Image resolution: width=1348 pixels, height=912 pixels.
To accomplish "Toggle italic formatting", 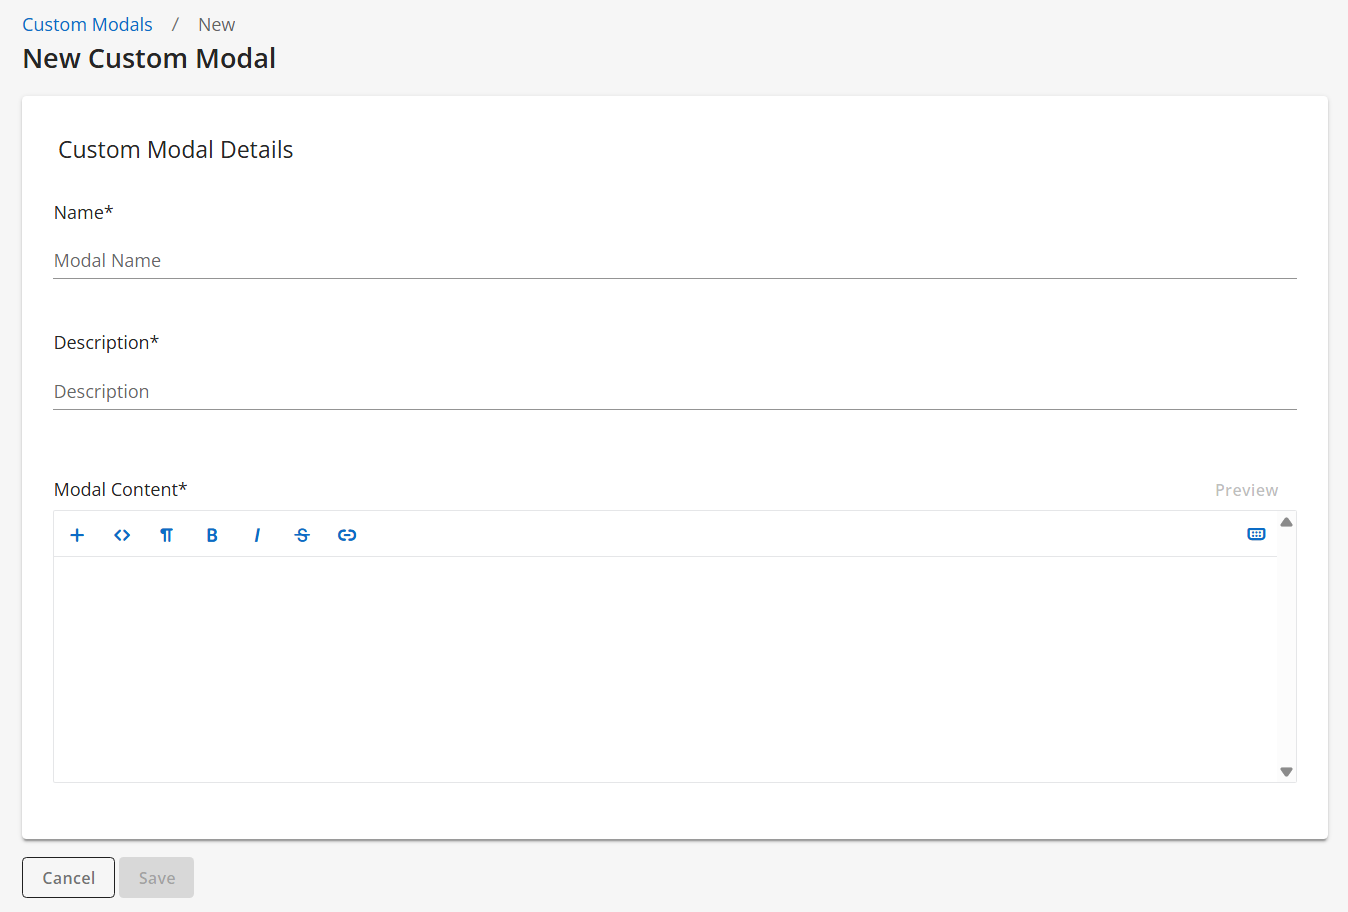I will pyautogui.click(x=257, y=535).
